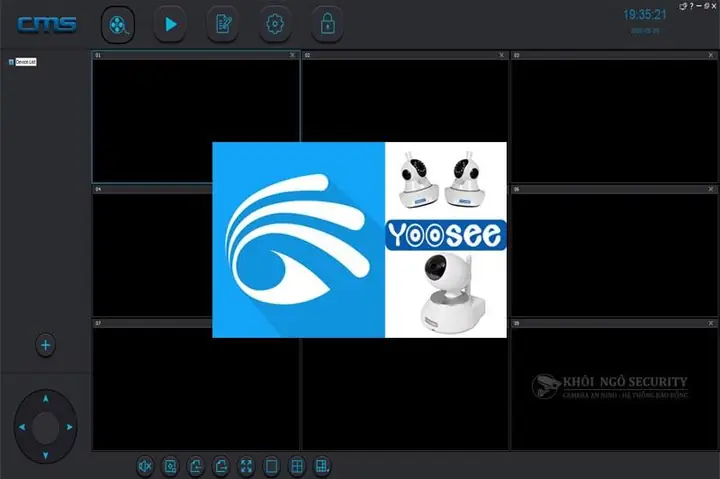This screenshot has height=479, width=720.
Task: Close video pane 03
Action: click(711, 55)
